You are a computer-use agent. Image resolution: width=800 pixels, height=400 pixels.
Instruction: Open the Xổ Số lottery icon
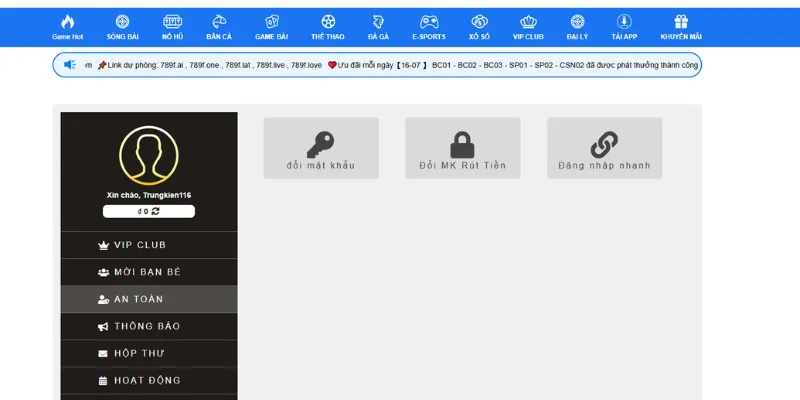[479, 22]
